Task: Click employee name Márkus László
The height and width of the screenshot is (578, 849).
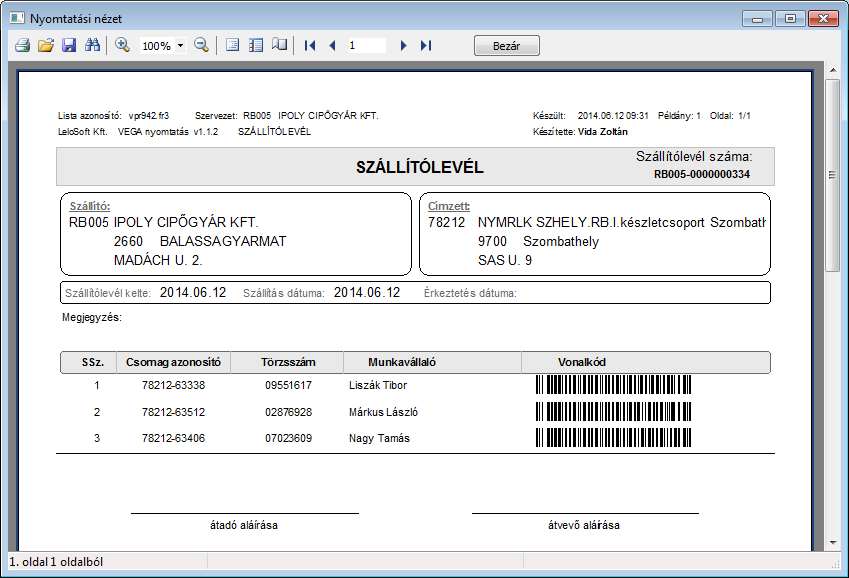Action: (383, 412)
